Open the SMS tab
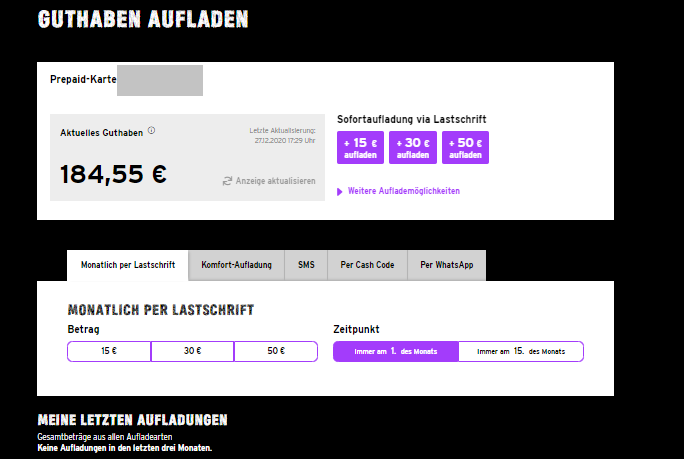Screen dimensions: 684x459 tap(306, 265)
